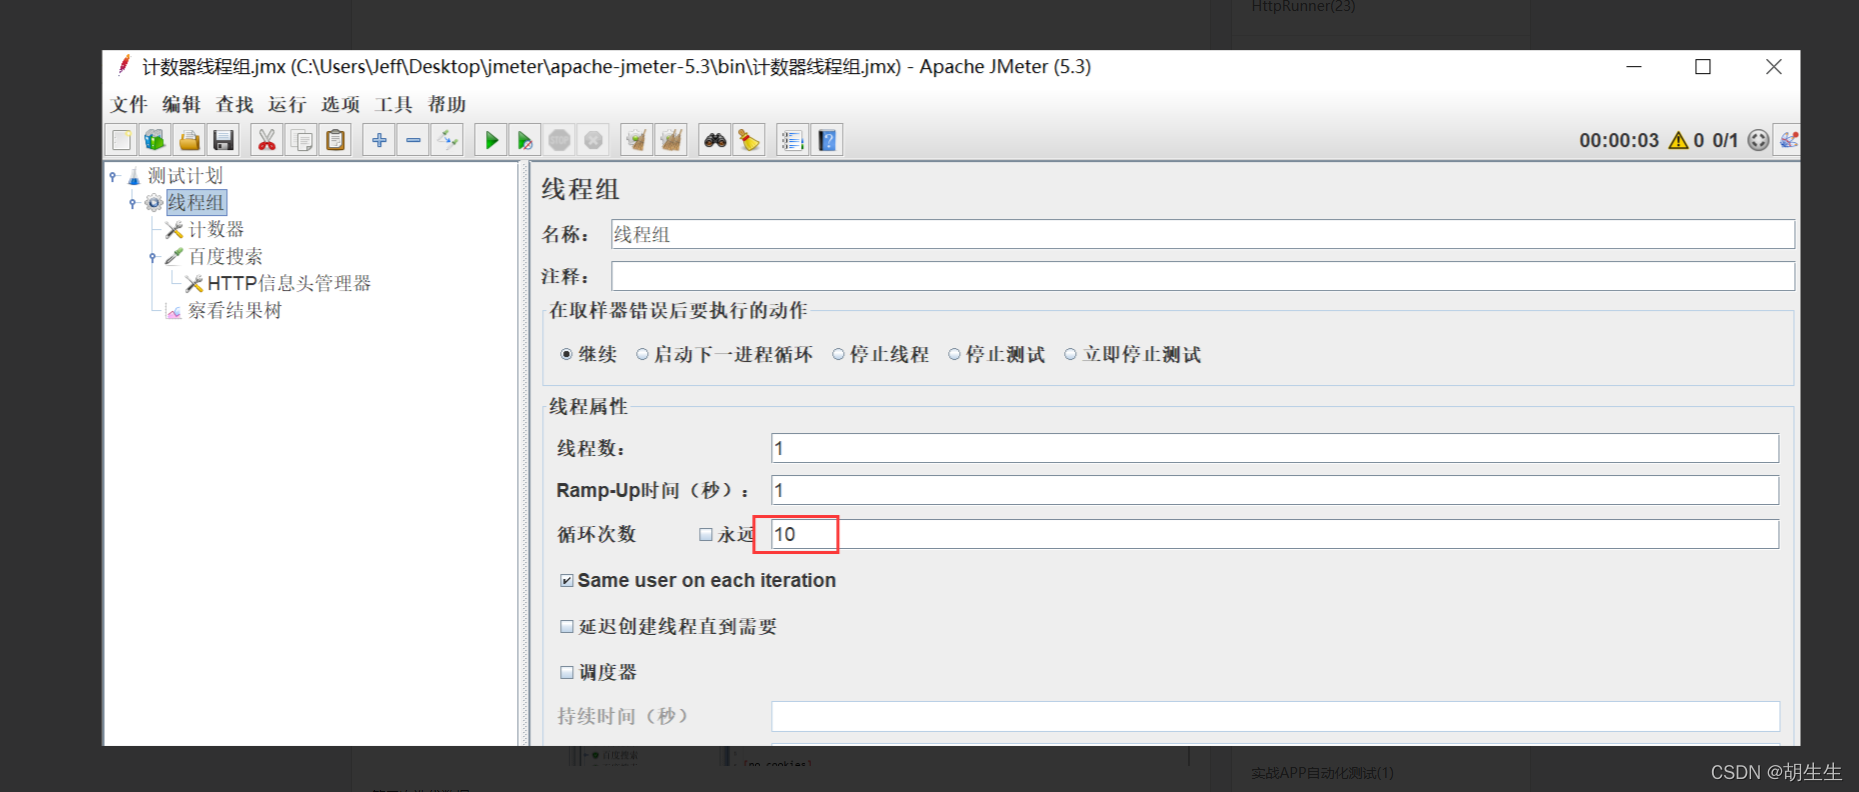This screenshot has width=1859, height=792.
Task: Open a test plan with folder icon
Action: [x=189, y=140]
